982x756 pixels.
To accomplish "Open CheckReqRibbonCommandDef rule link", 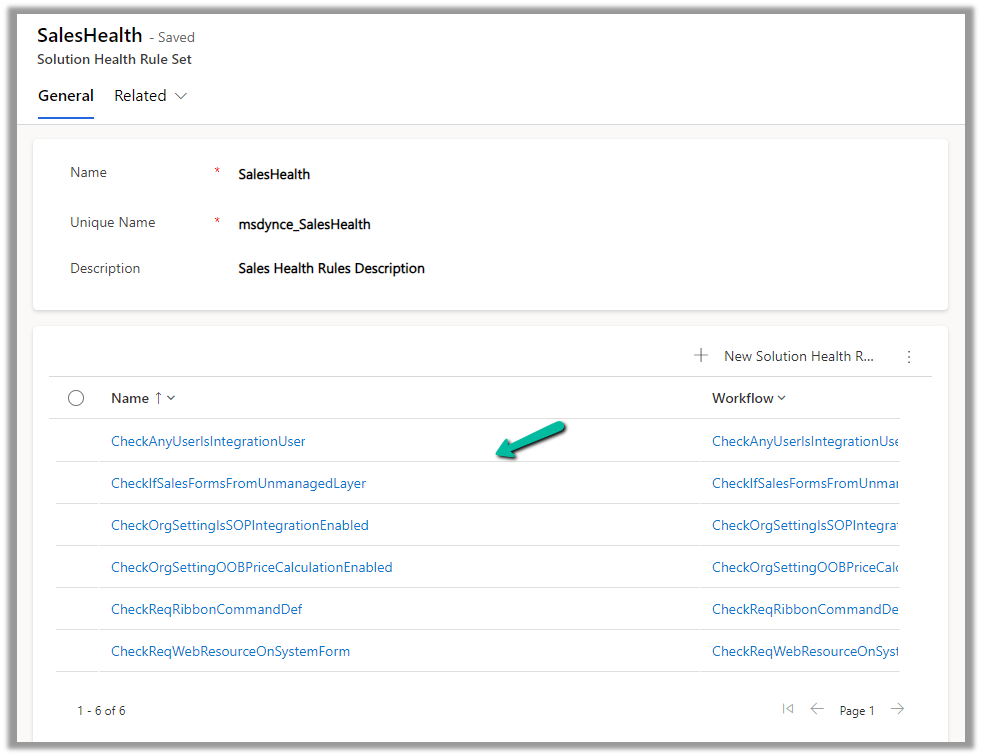I will pos(206,609).
